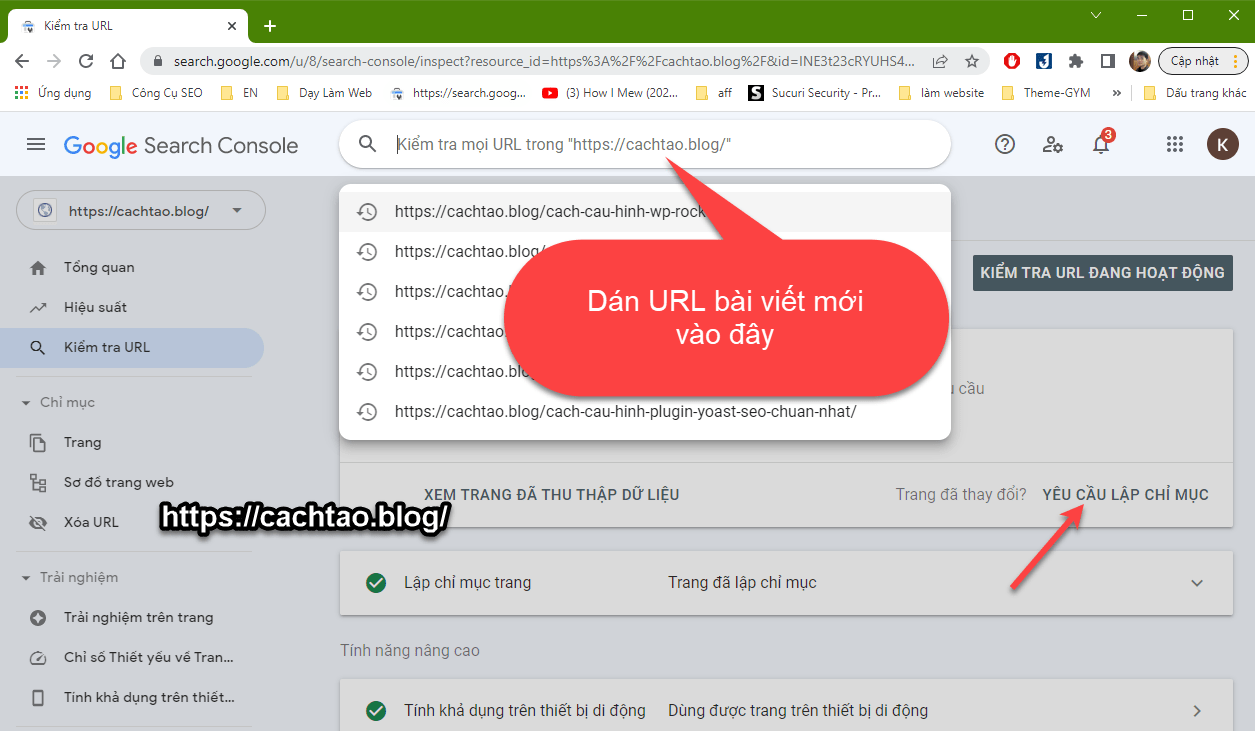The image size is (1255, 731).
Task: Click the search magnifier icon in URL inspection bar
Action: [x=368, y=145]
